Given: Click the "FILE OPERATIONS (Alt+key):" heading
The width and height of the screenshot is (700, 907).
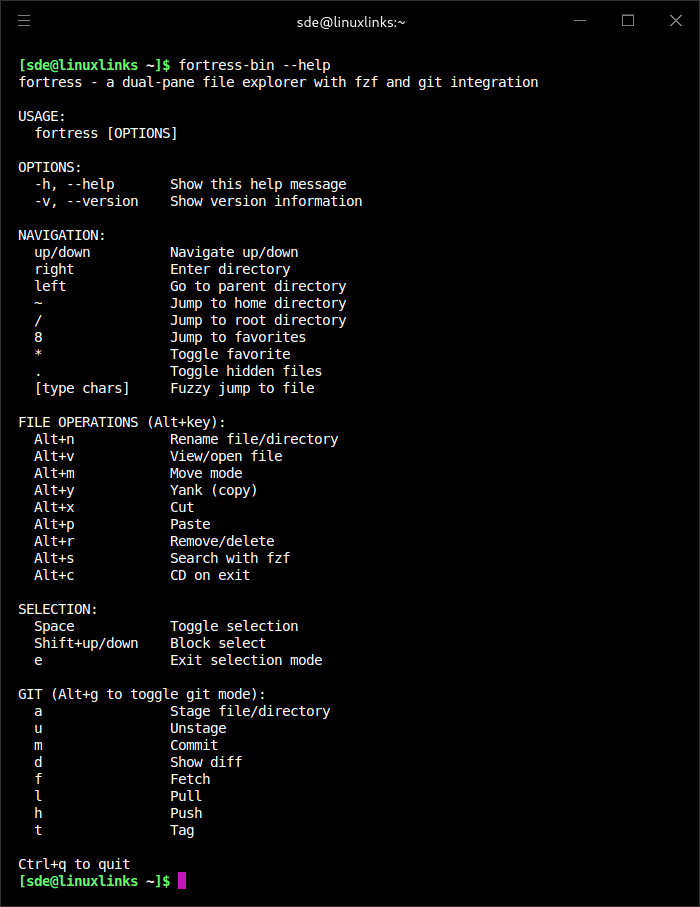Looking at the screenshot, I should 122,422.
